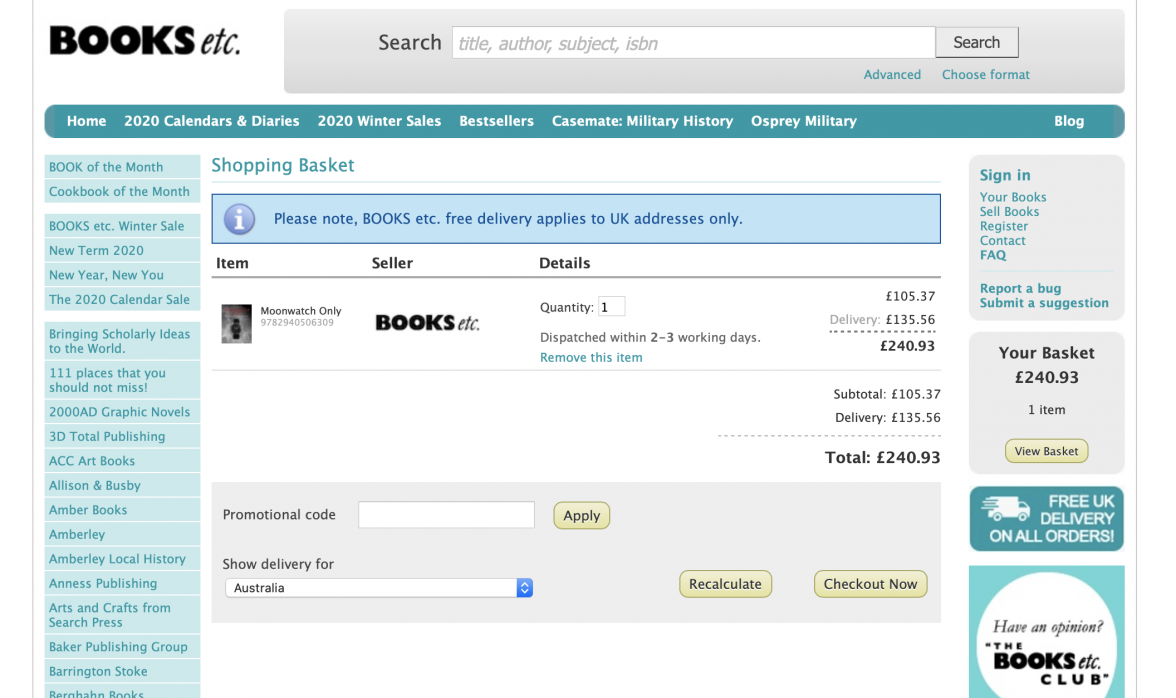Open the Bestsellers navigation tab
The width and height of the screenshot is (1176, 698).
[x=496, y=120]
